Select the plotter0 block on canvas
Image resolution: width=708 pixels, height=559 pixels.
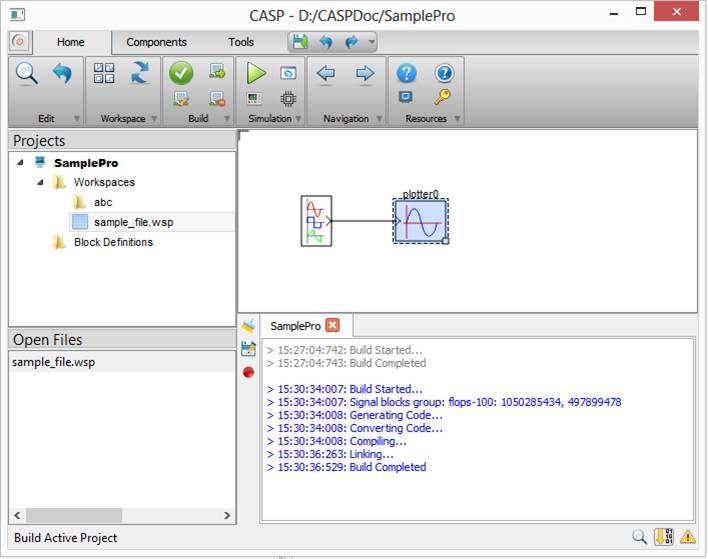[420, 220]
